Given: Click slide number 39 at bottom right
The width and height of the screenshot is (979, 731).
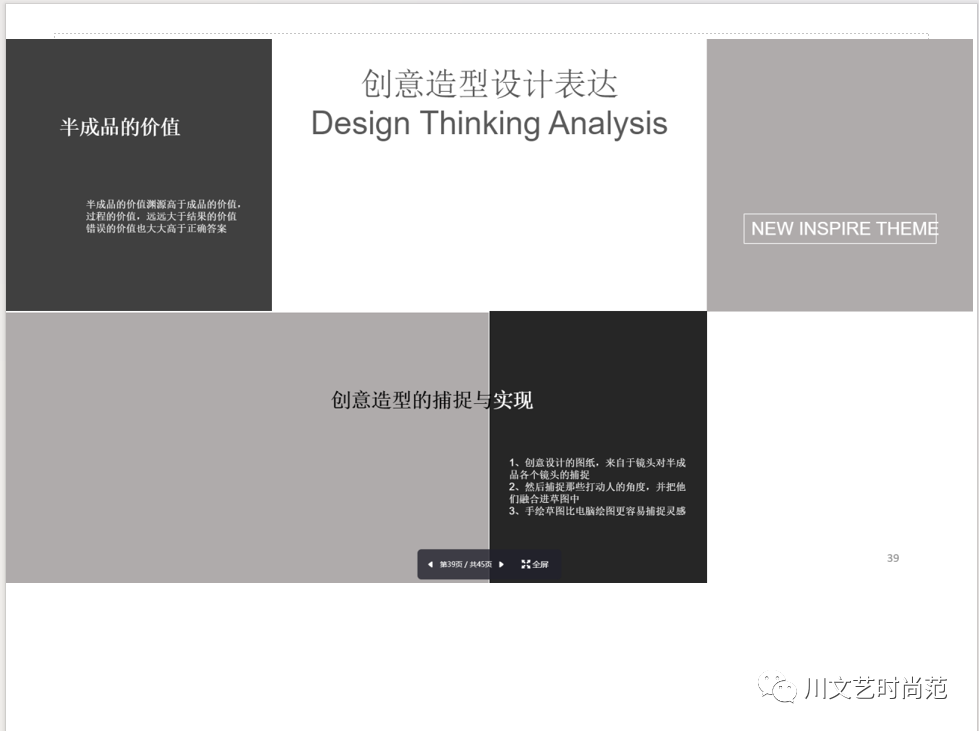Looking at the screenshot, I should pyautogui.click(x=893, y=558).
